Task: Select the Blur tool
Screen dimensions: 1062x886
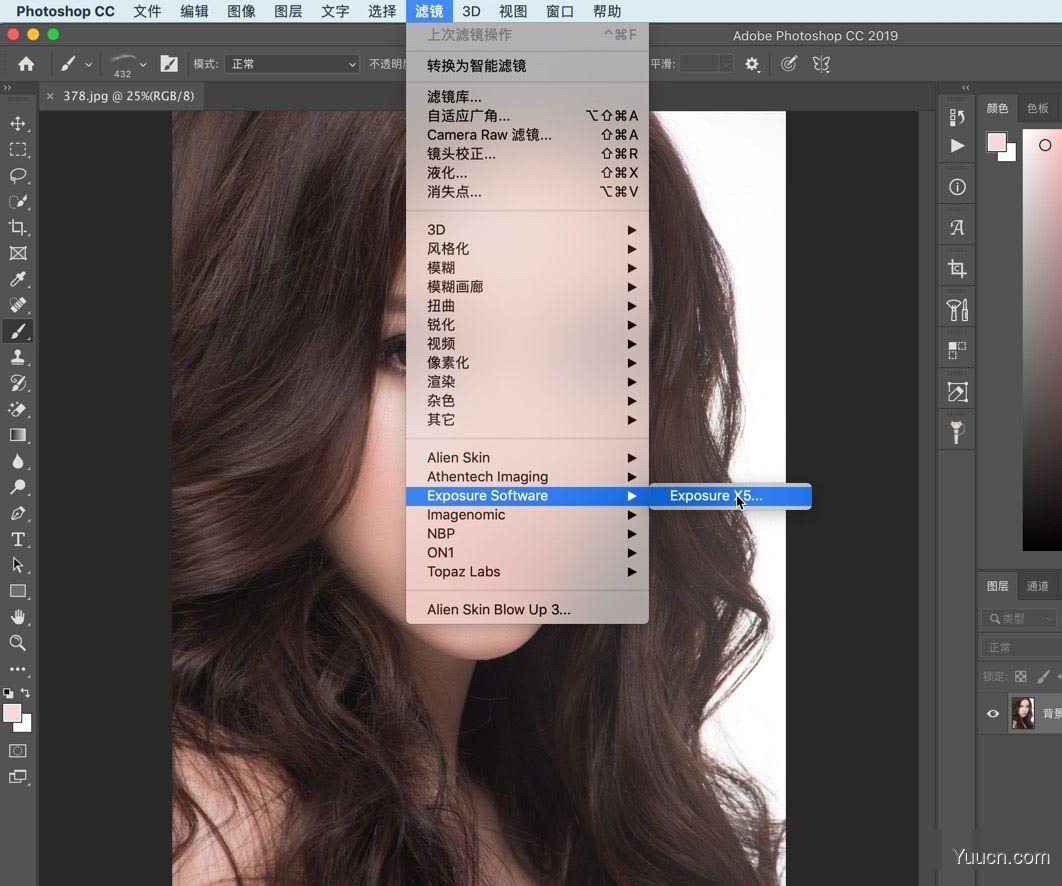Action: [x=18, y=461]
